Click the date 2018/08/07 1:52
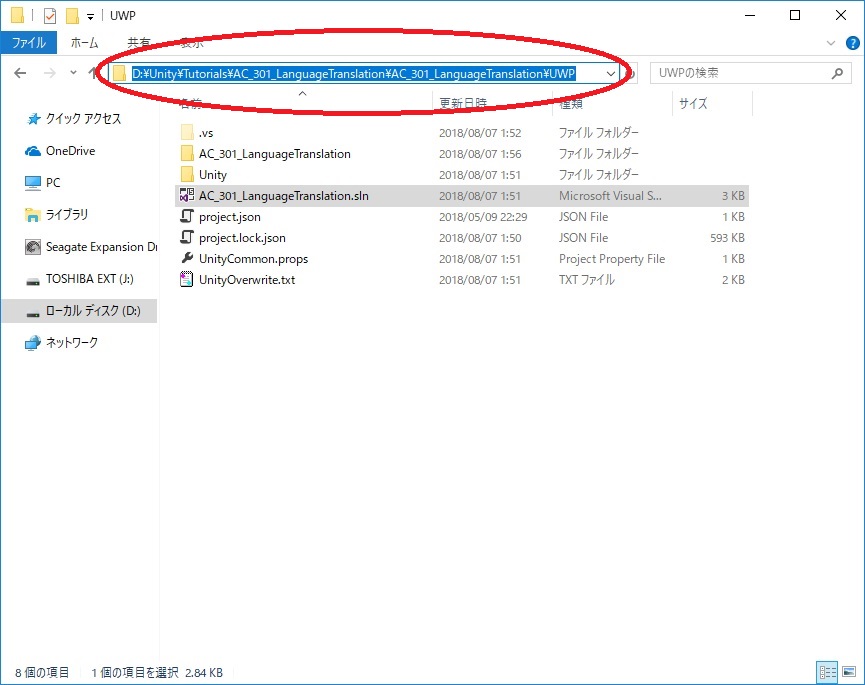The image size is (865, 685). click(x=480, y=133)
